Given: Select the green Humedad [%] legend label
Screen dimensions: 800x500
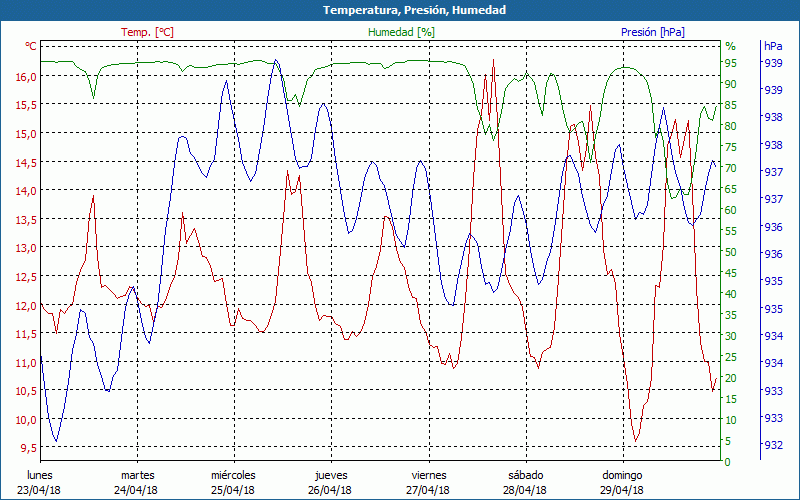Looking at the screenshot, I should click(x=401, y=32).
